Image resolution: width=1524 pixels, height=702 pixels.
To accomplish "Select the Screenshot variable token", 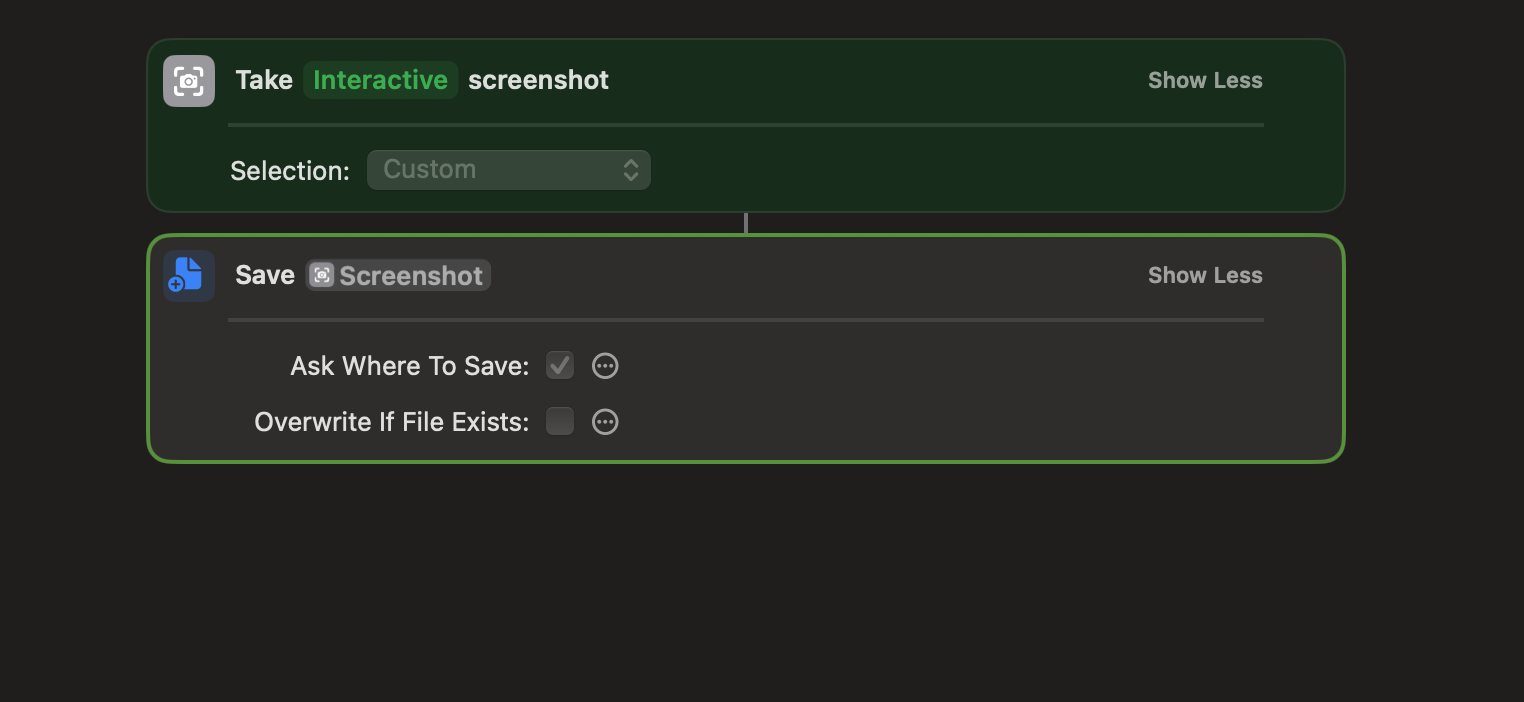I will click(410, 275).
